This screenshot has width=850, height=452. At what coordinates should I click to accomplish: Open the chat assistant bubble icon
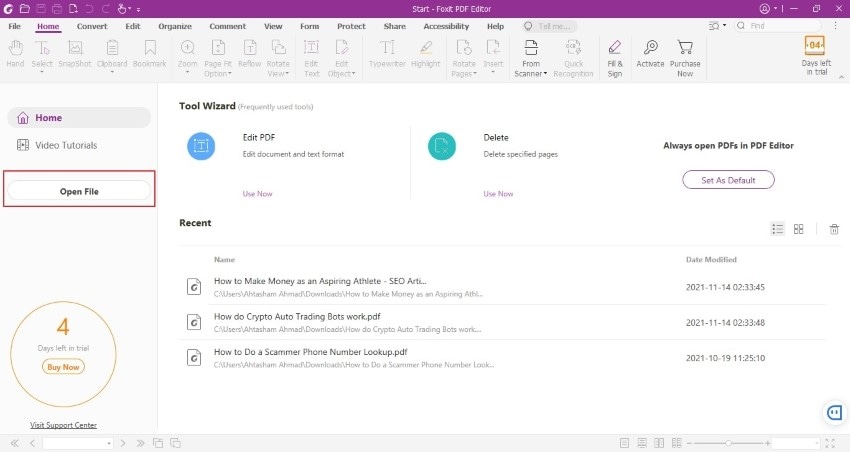tap(834, 413)
